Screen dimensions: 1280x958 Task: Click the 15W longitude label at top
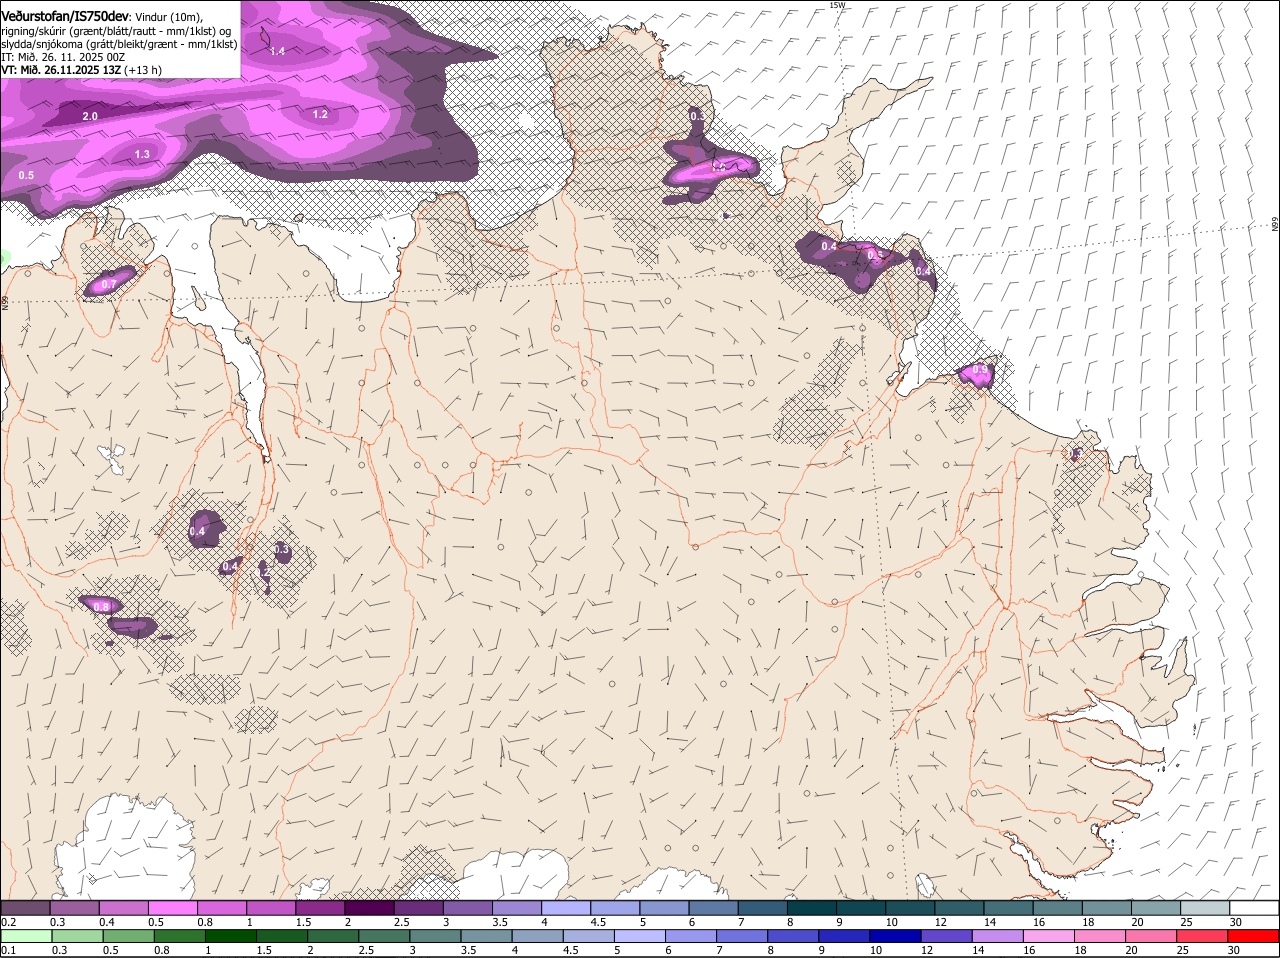(x=837, y=5)
